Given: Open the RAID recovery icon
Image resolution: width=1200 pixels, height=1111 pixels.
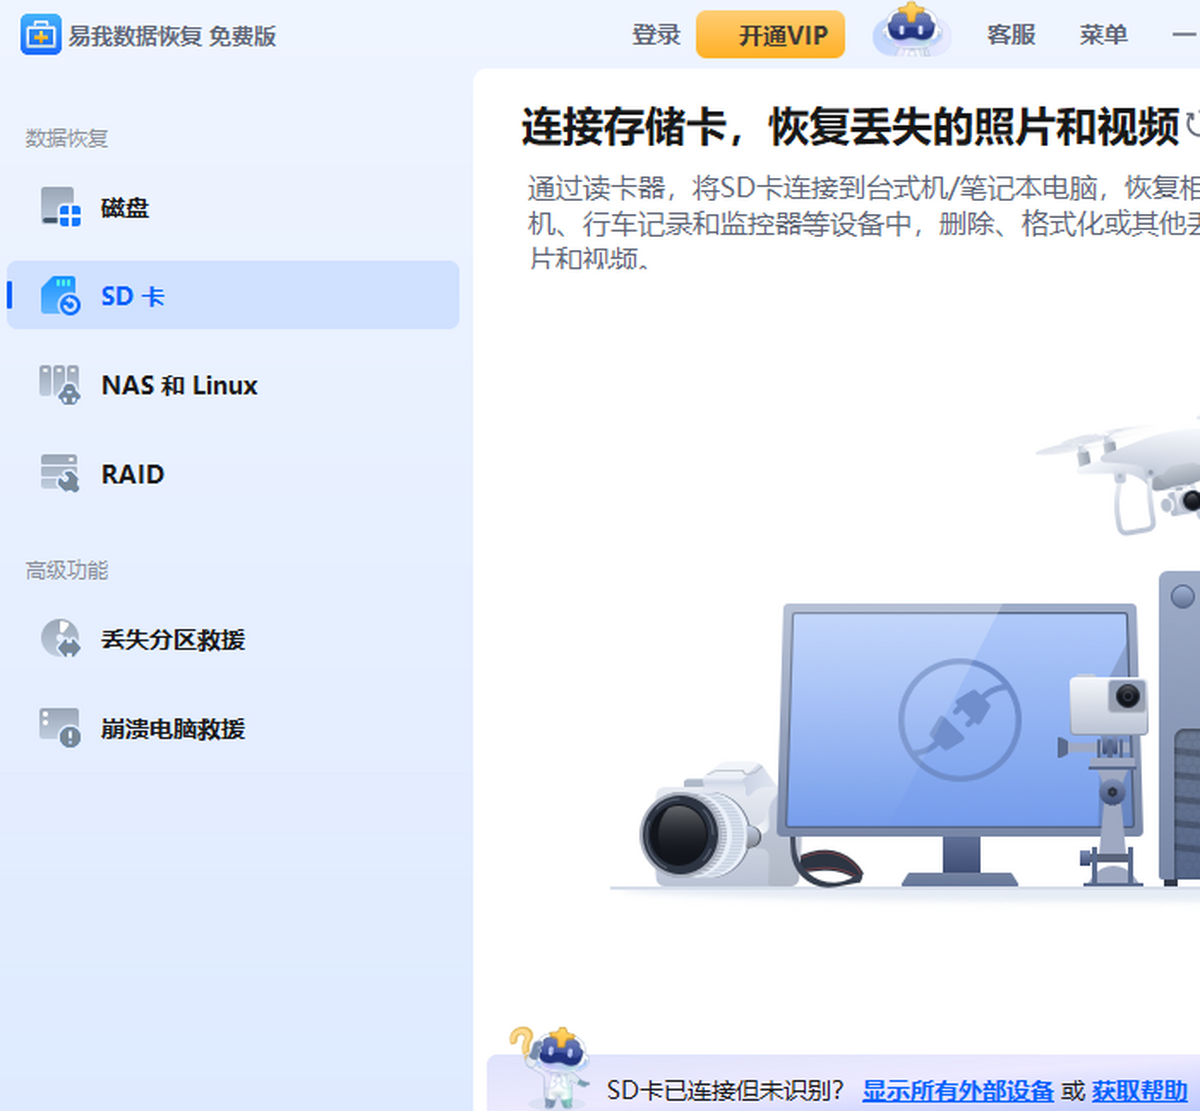Looking at the screenshot, I should tap(57, 473).
